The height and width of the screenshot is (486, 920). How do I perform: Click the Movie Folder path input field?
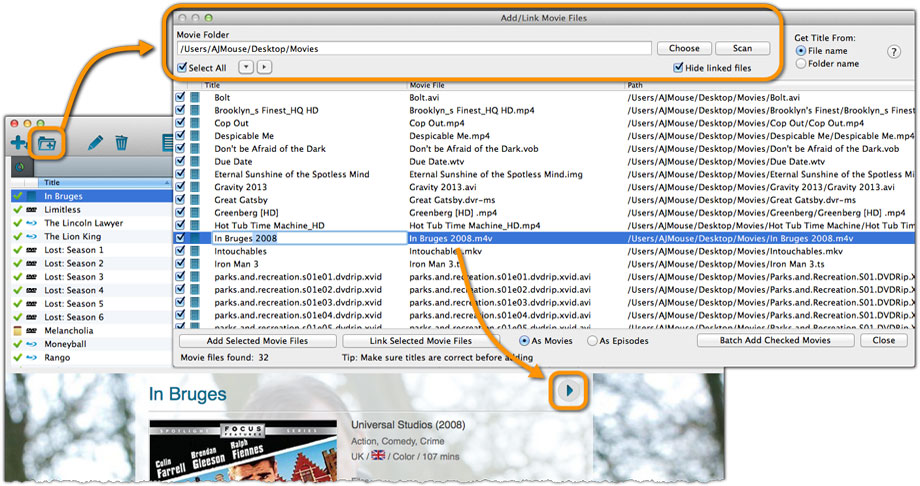click(414, 49)
